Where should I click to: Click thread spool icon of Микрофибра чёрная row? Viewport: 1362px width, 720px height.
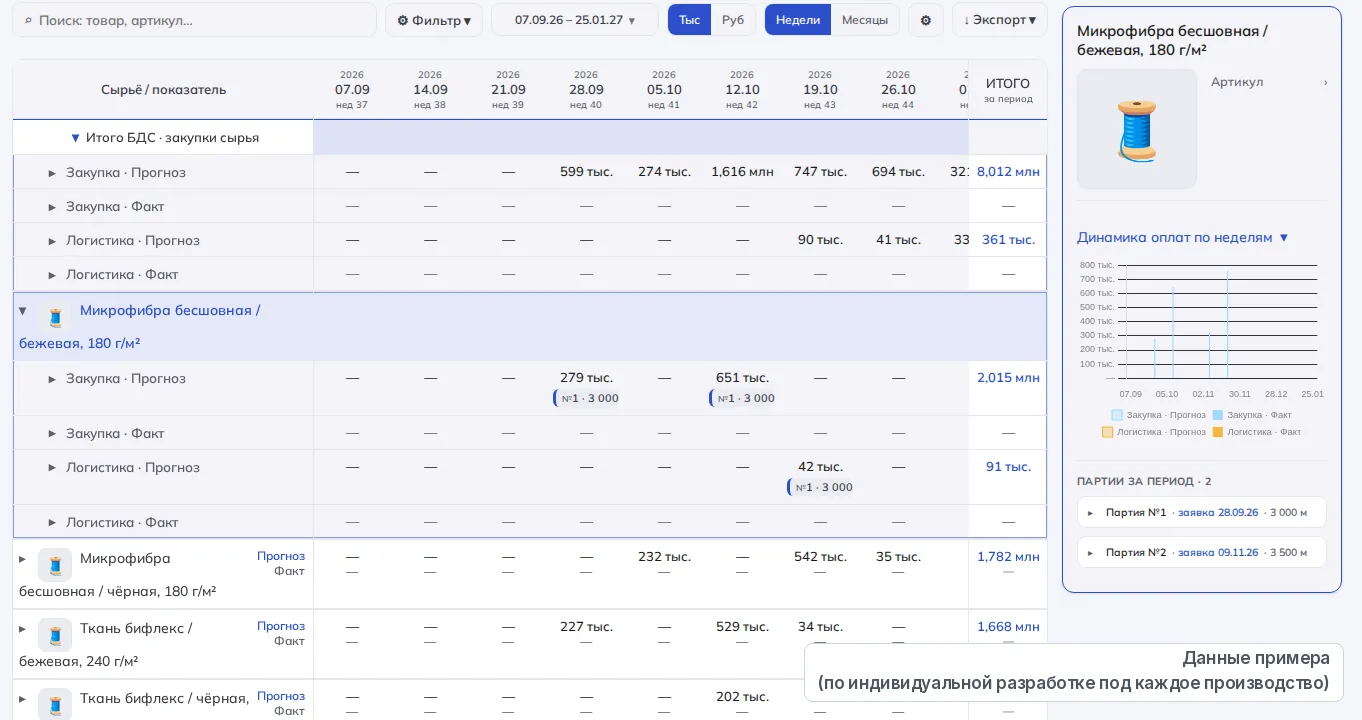point(55,565)
